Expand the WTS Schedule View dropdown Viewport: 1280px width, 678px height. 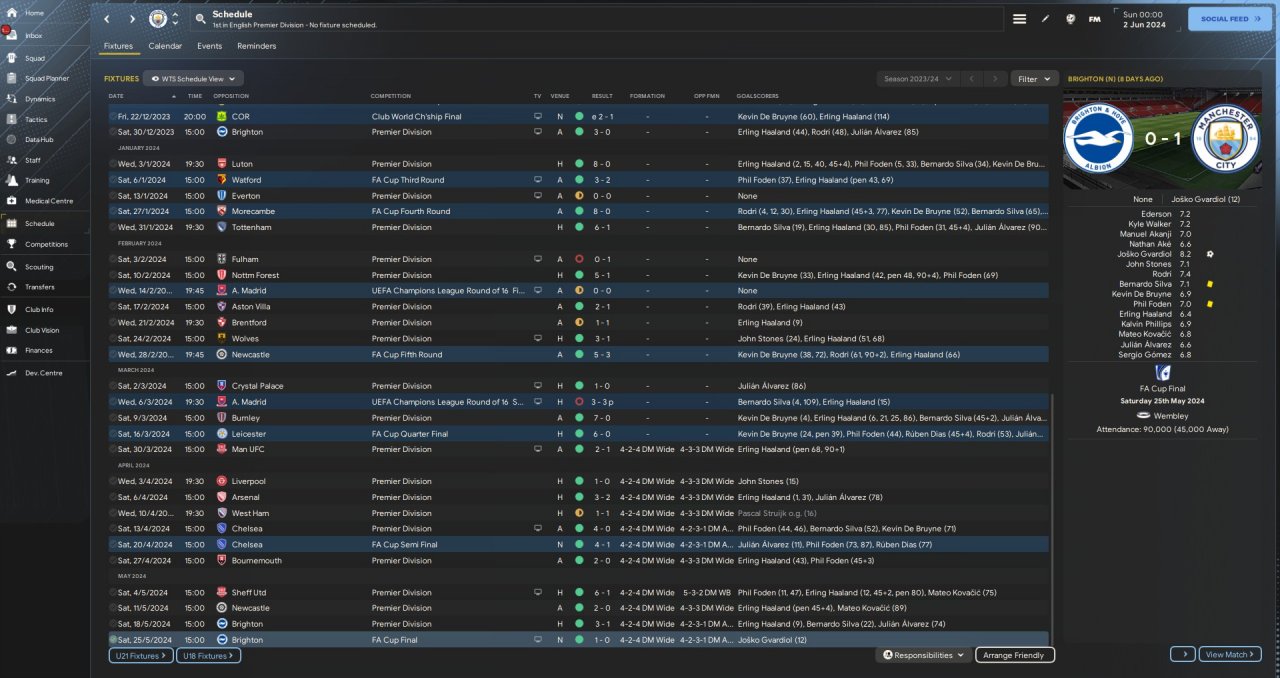pos(193,78)
